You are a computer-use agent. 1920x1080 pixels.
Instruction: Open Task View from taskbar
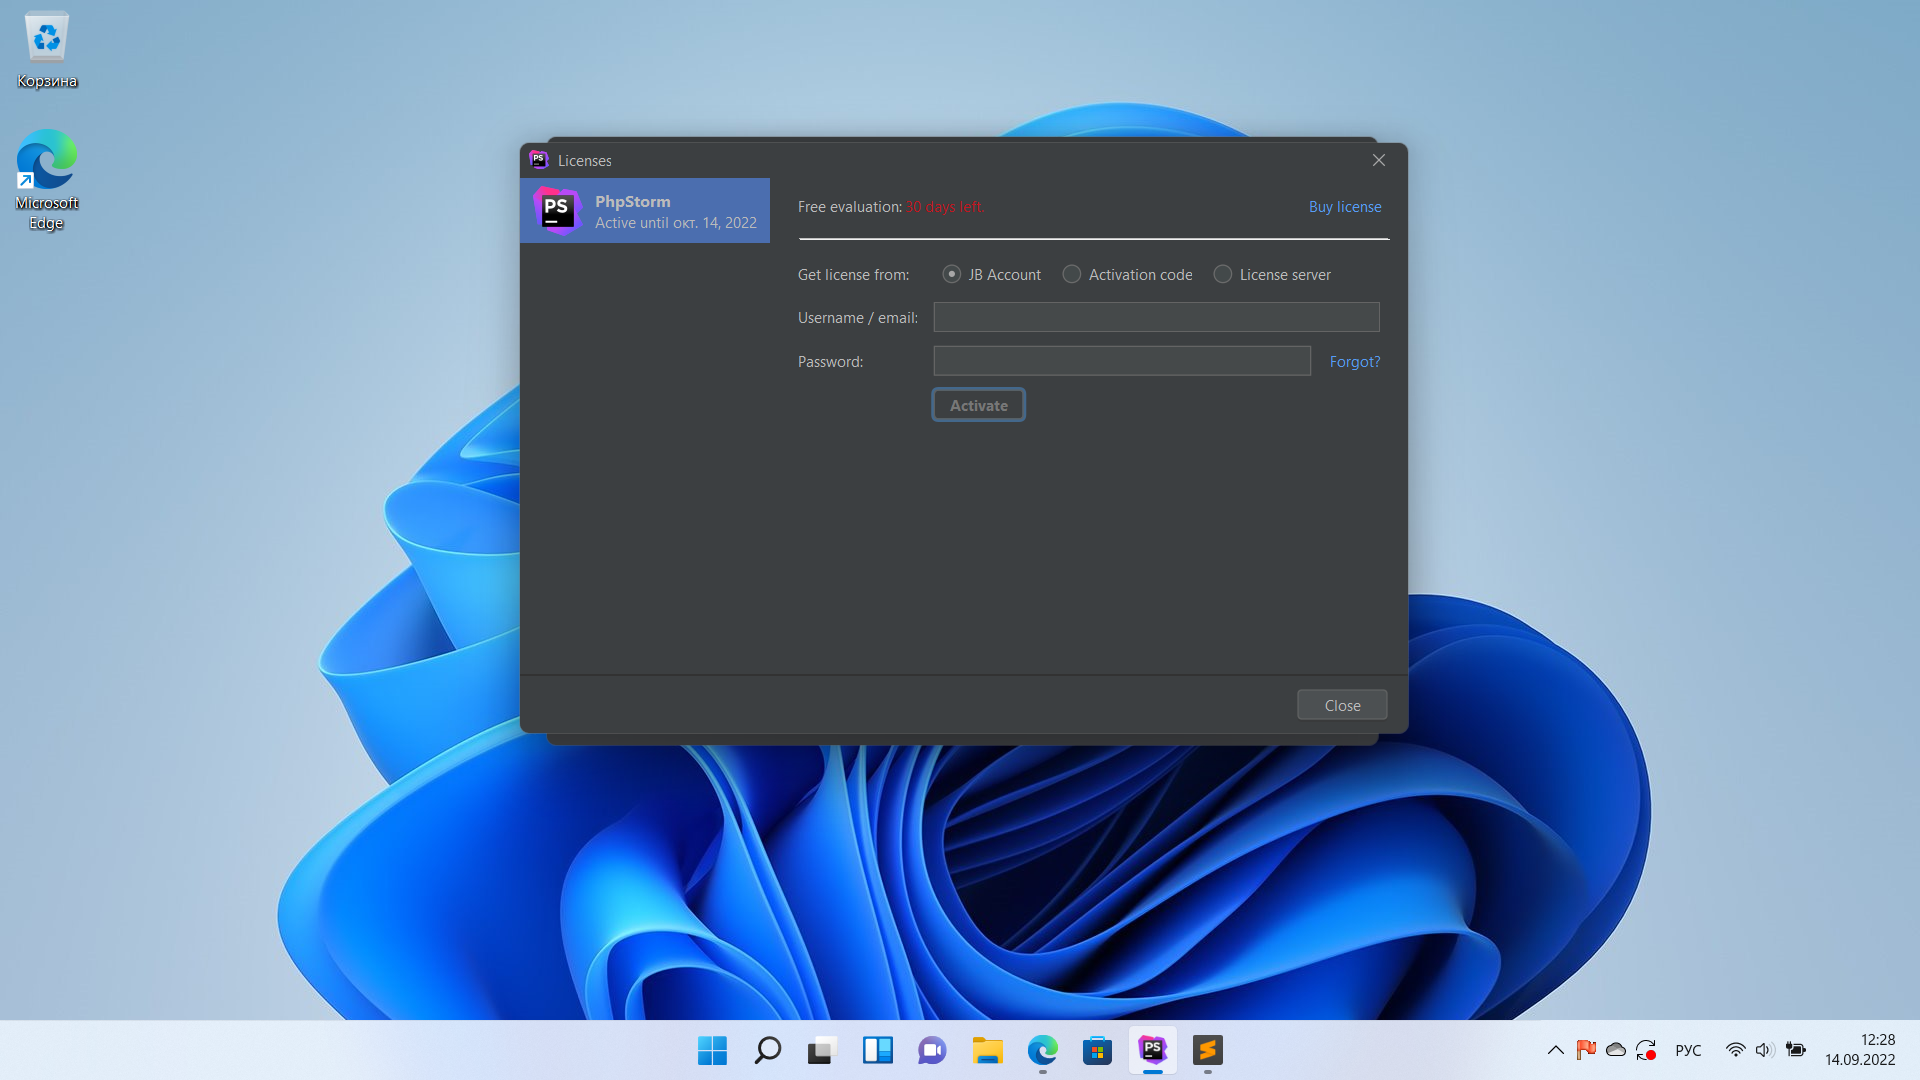822,1050
